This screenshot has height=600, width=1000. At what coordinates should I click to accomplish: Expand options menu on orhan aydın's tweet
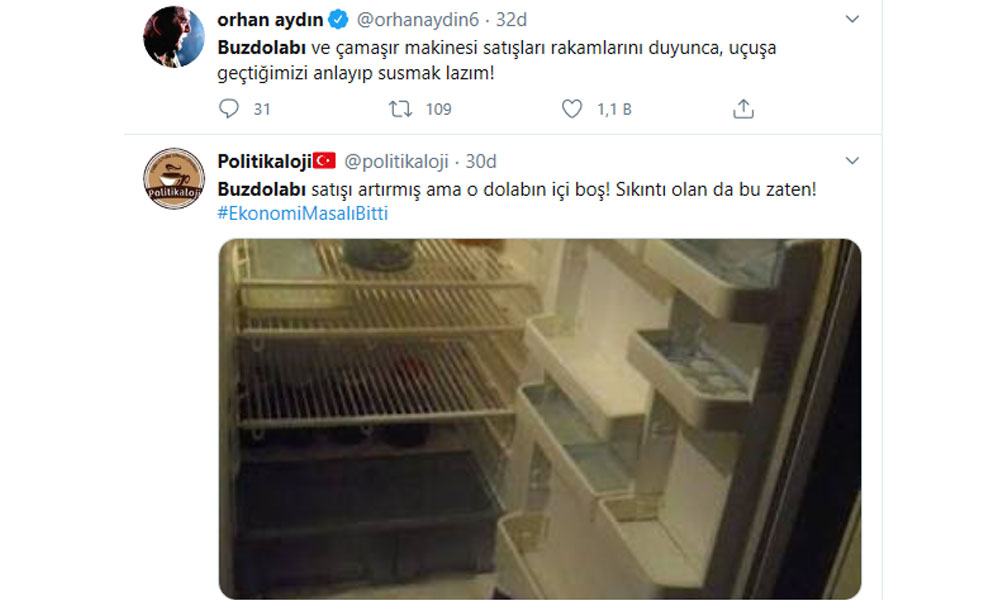[x=852, y=19]
